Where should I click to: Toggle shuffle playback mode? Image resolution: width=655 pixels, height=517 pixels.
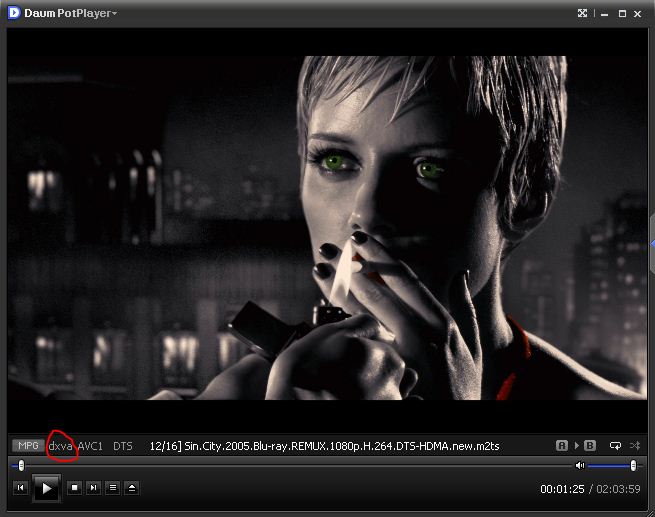tap(635, 445)
